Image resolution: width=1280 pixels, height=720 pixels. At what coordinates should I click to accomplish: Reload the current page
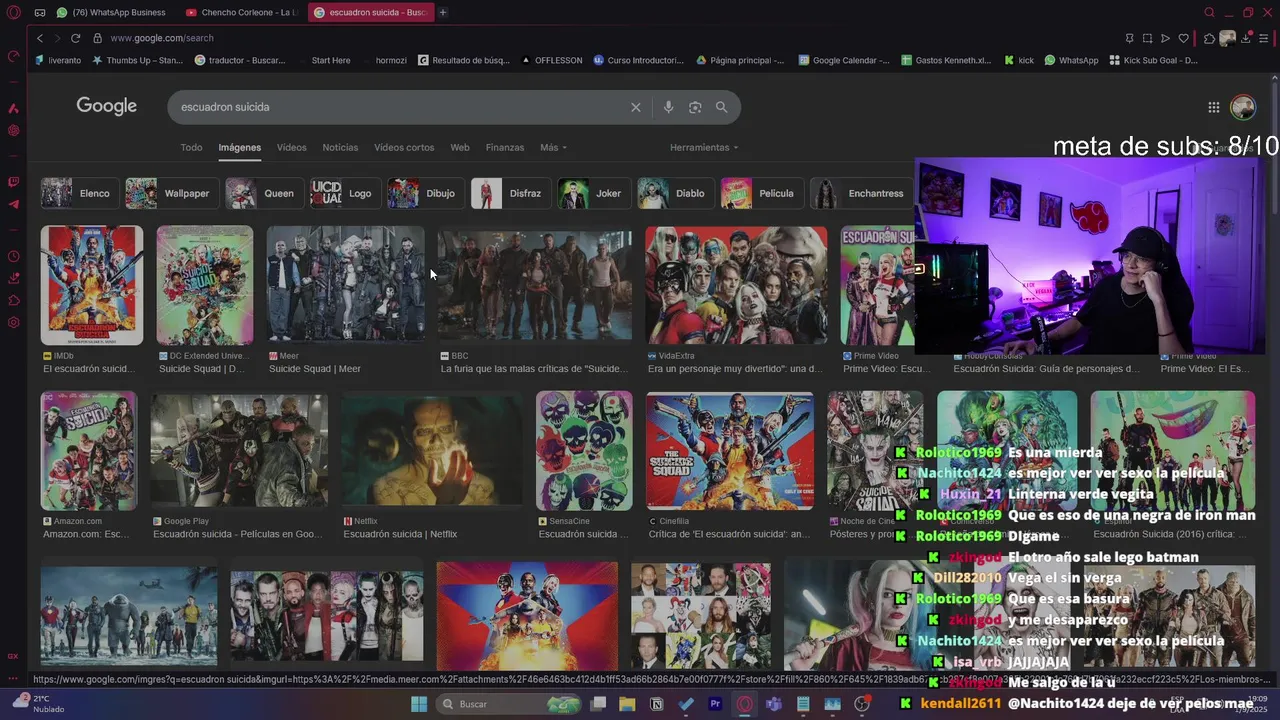click(75, 38)
